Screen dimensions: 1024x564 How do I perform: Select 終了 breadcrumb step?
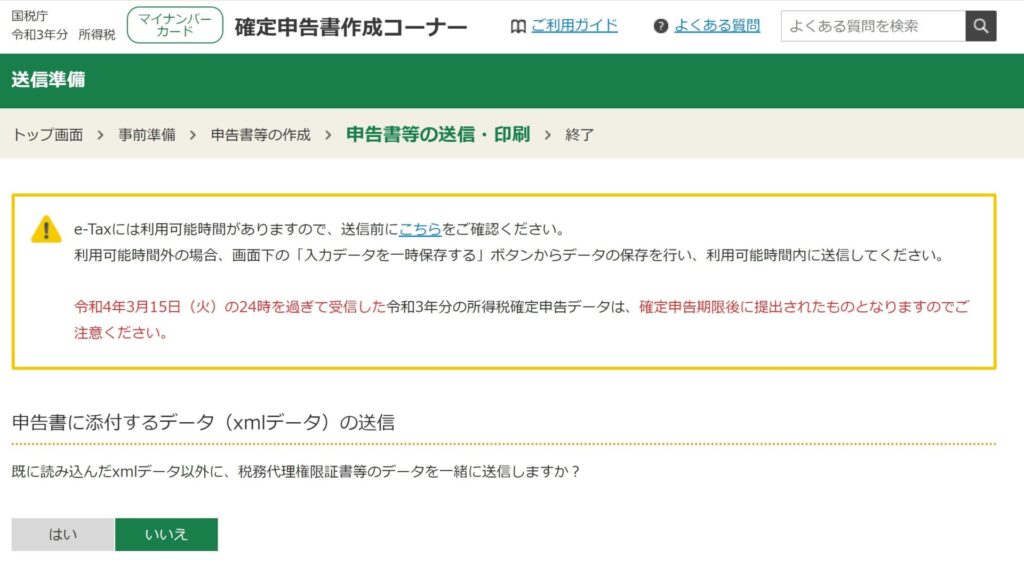580,134
